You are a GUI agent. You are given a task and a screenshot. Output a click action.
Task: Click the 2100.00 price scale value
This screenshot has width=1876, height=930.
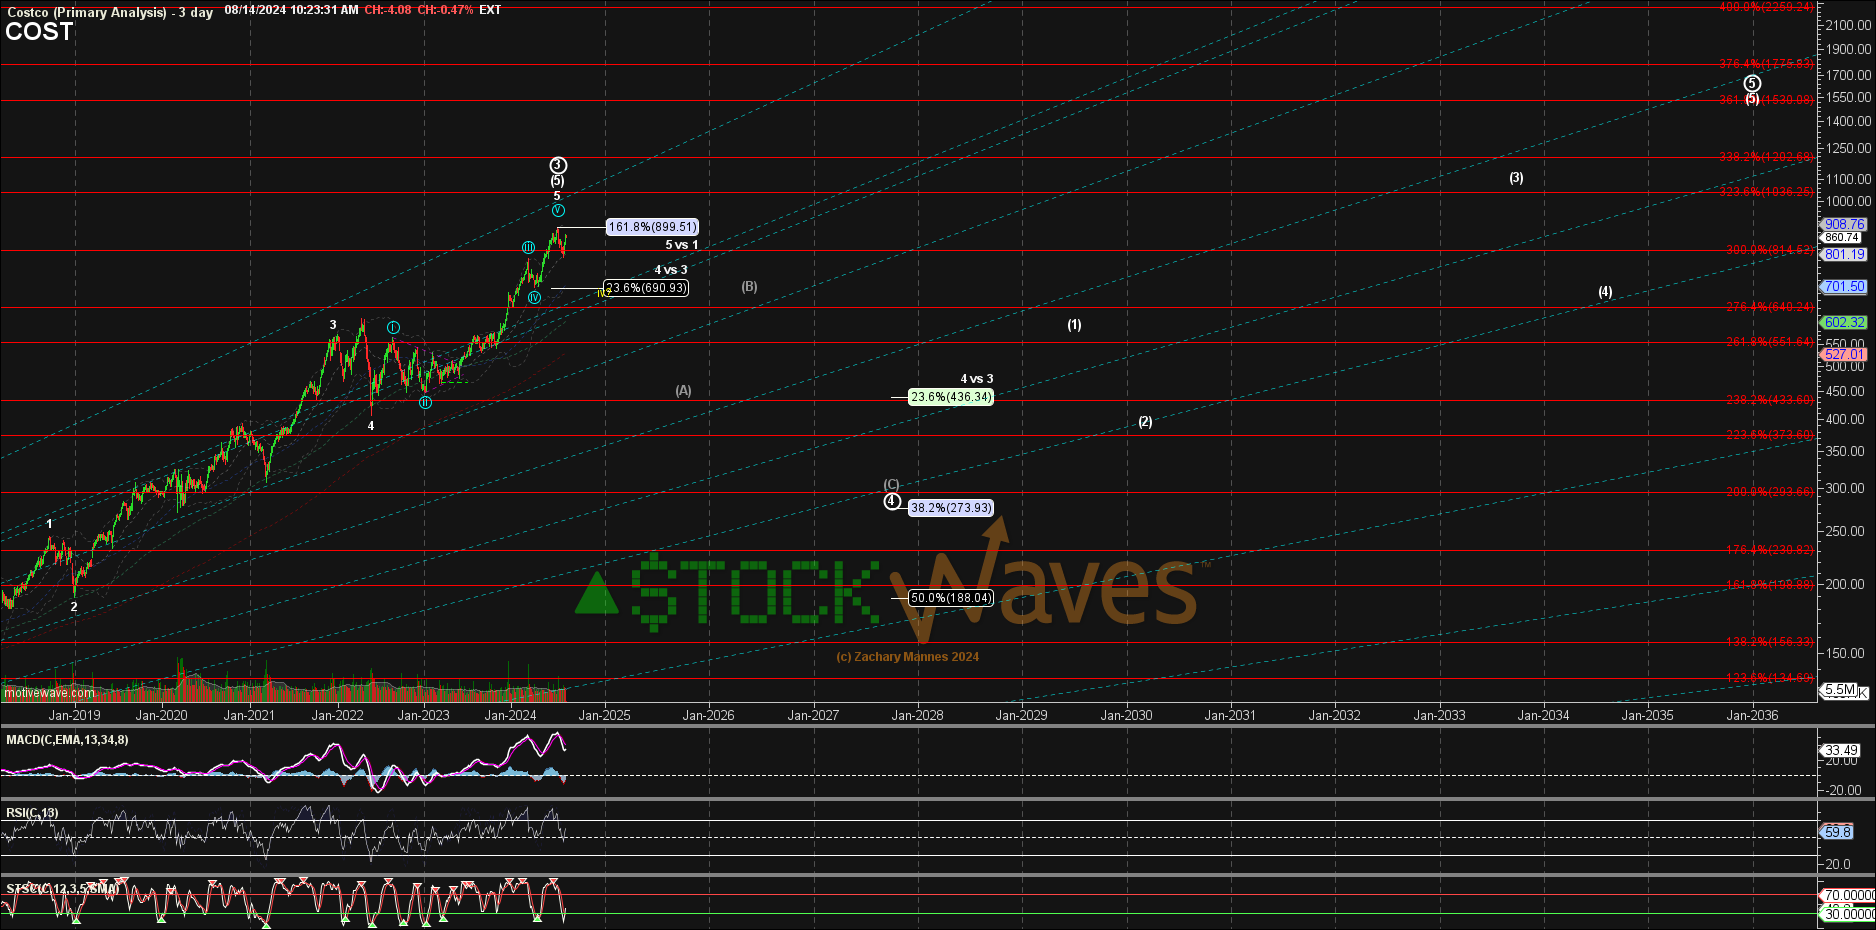(x=1848, y=25)
